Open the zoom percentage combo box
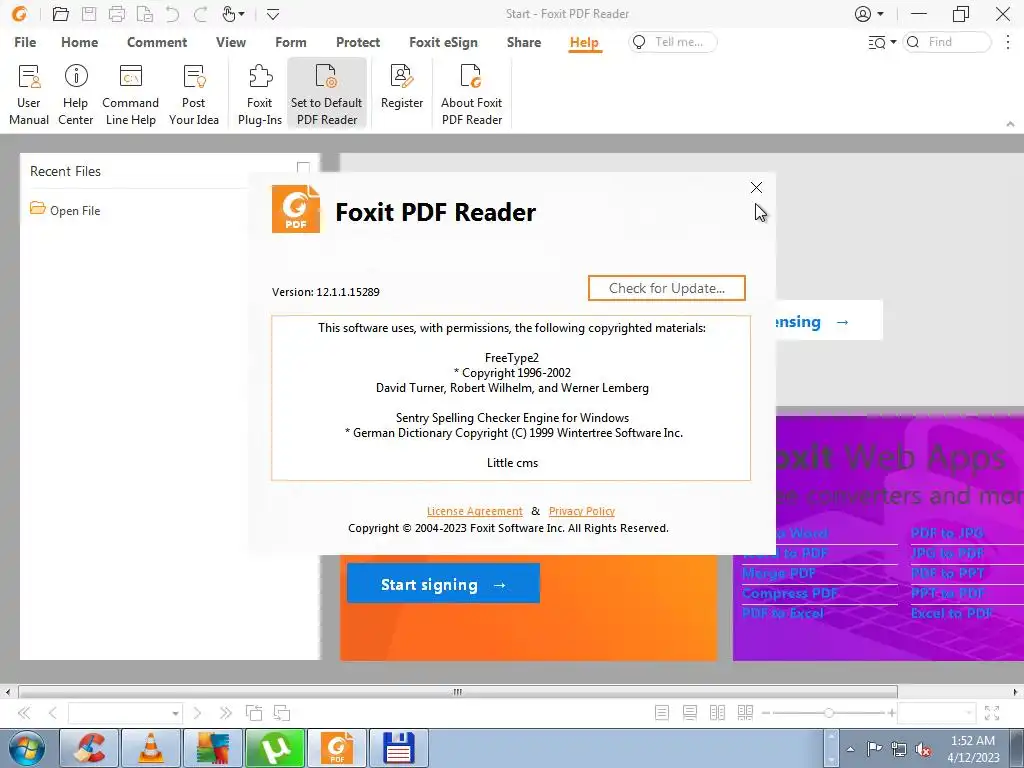Viewport: 1024px width, 768px height. pyautogui.click(x=936, y=712)
